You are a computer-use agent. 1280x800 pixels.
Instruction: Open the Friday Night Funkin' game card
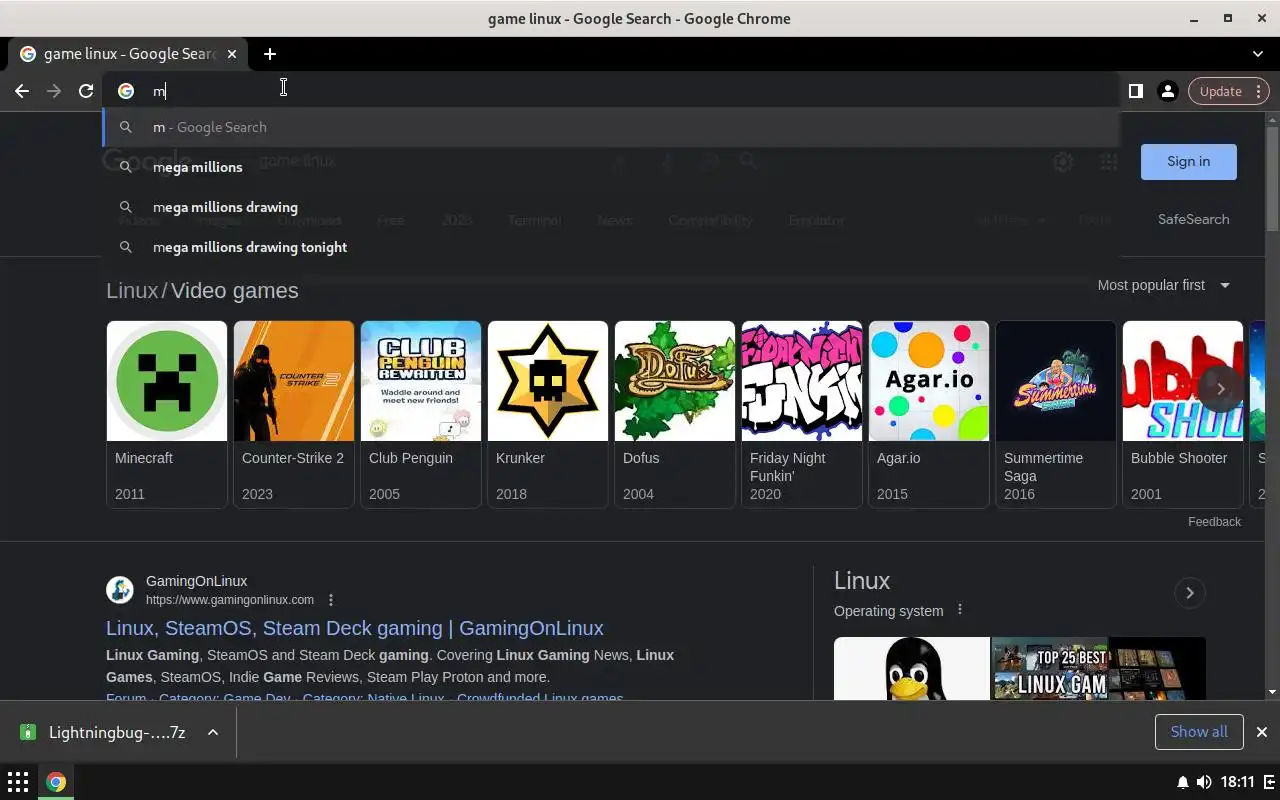(x=801, y=414)
